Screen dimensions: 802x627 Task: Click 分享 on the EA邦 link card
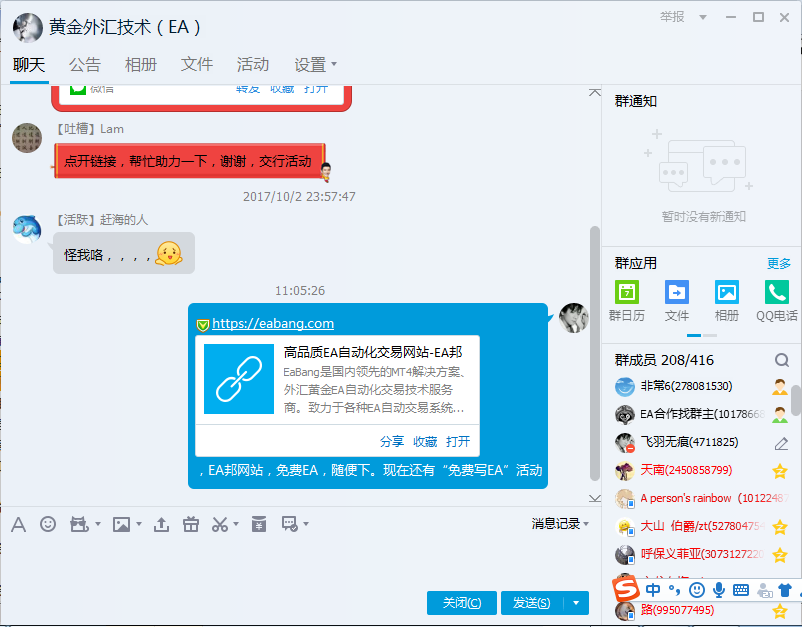392,441
